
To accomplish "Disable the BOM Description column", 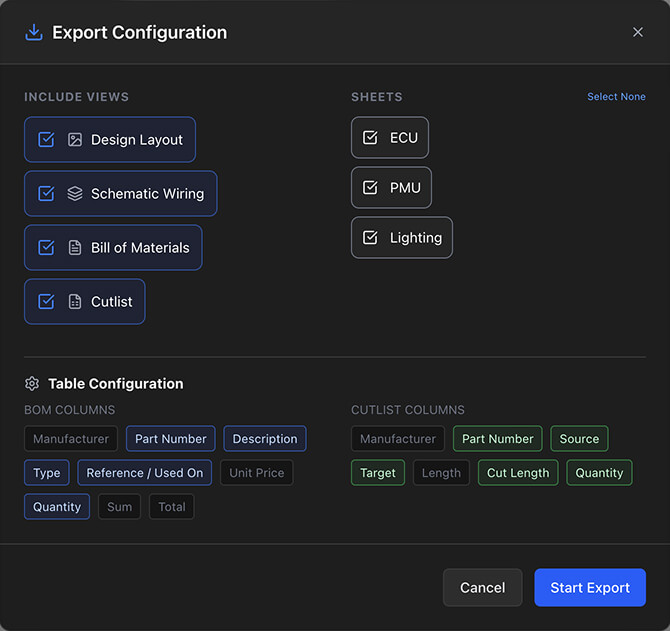I will (x=265, y=439).
